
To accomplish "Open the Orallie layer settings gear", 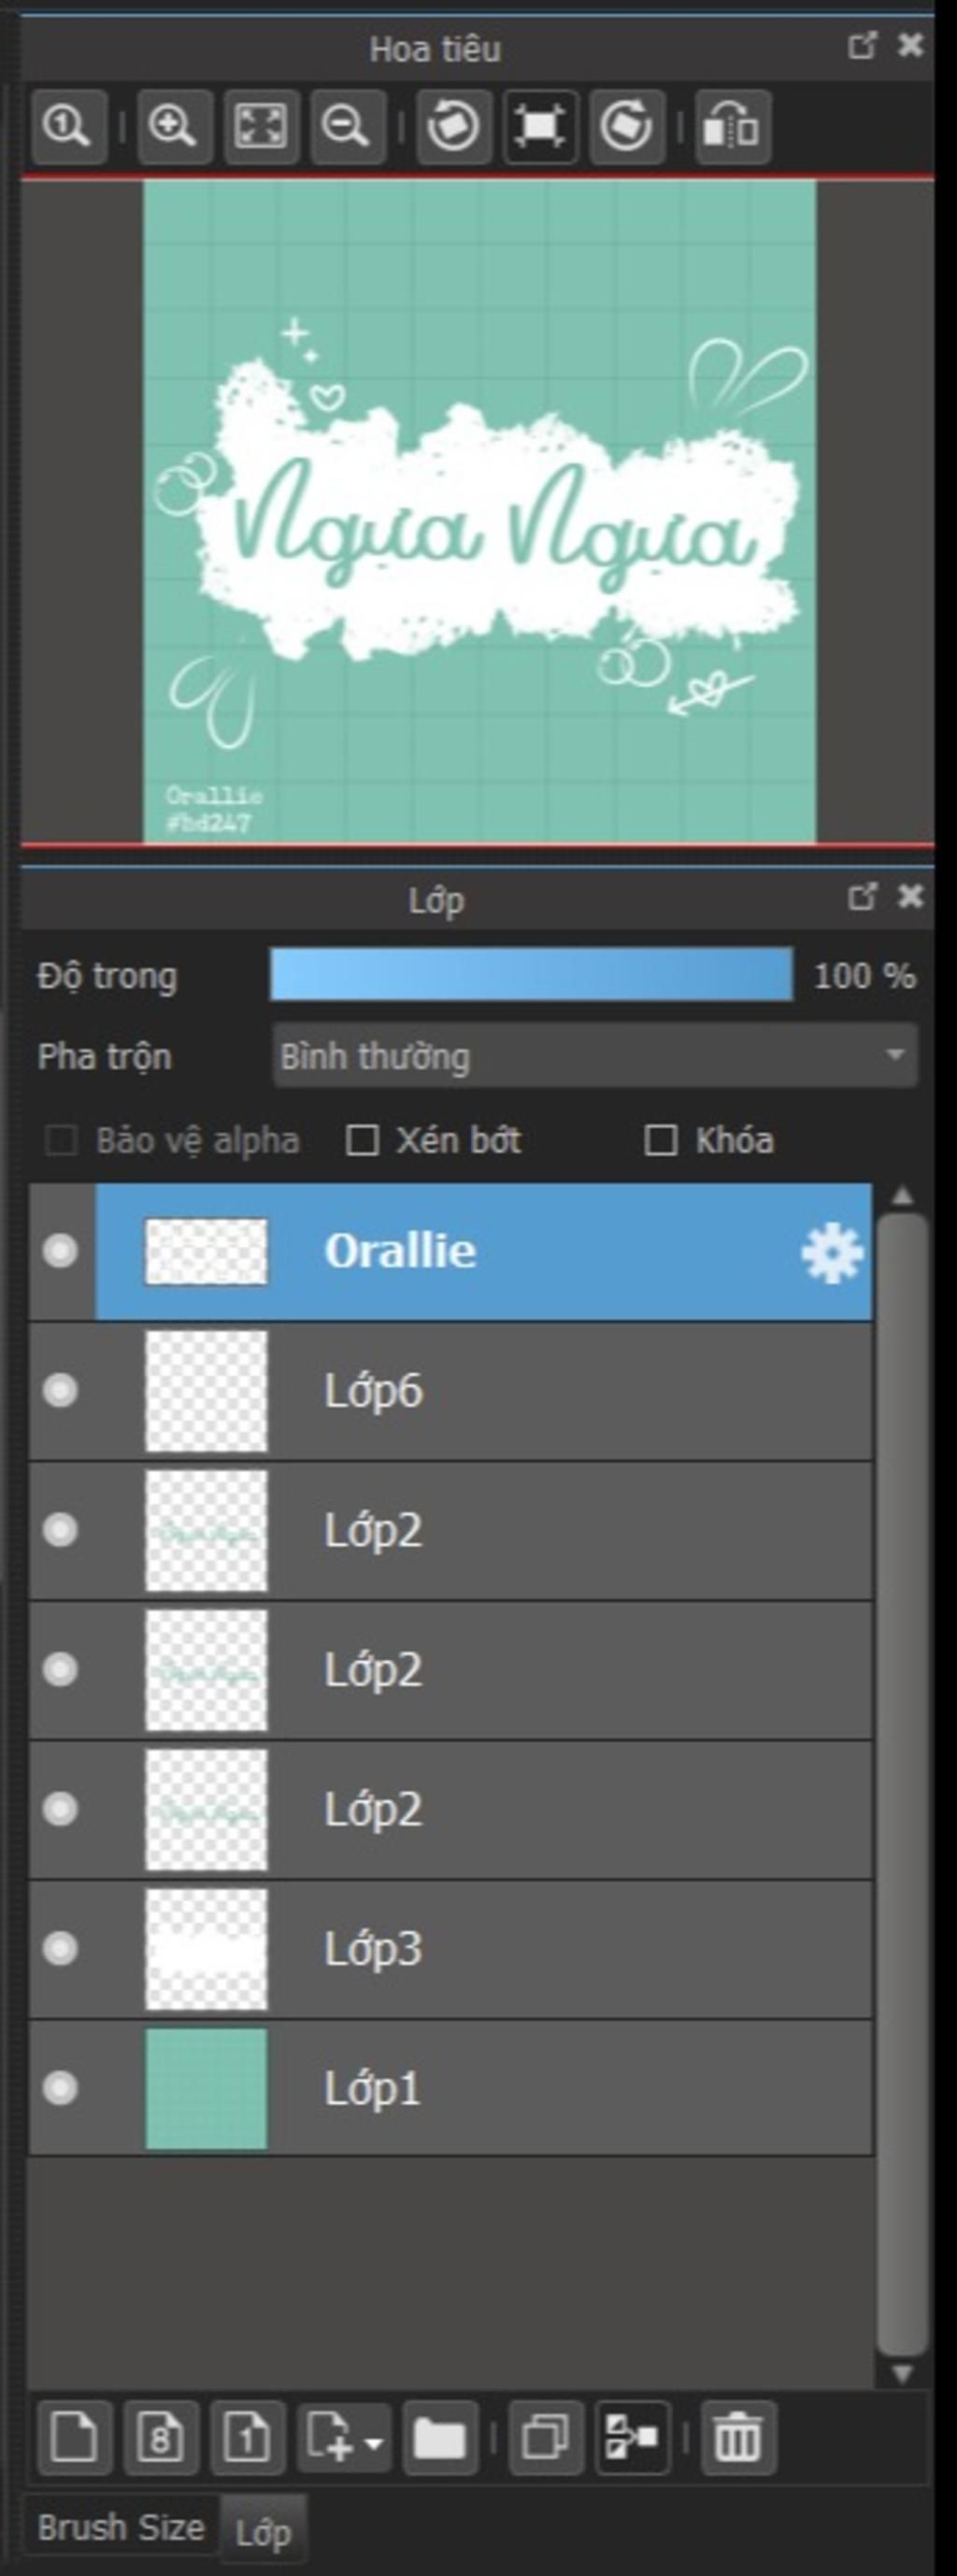I will [831, 1253].
